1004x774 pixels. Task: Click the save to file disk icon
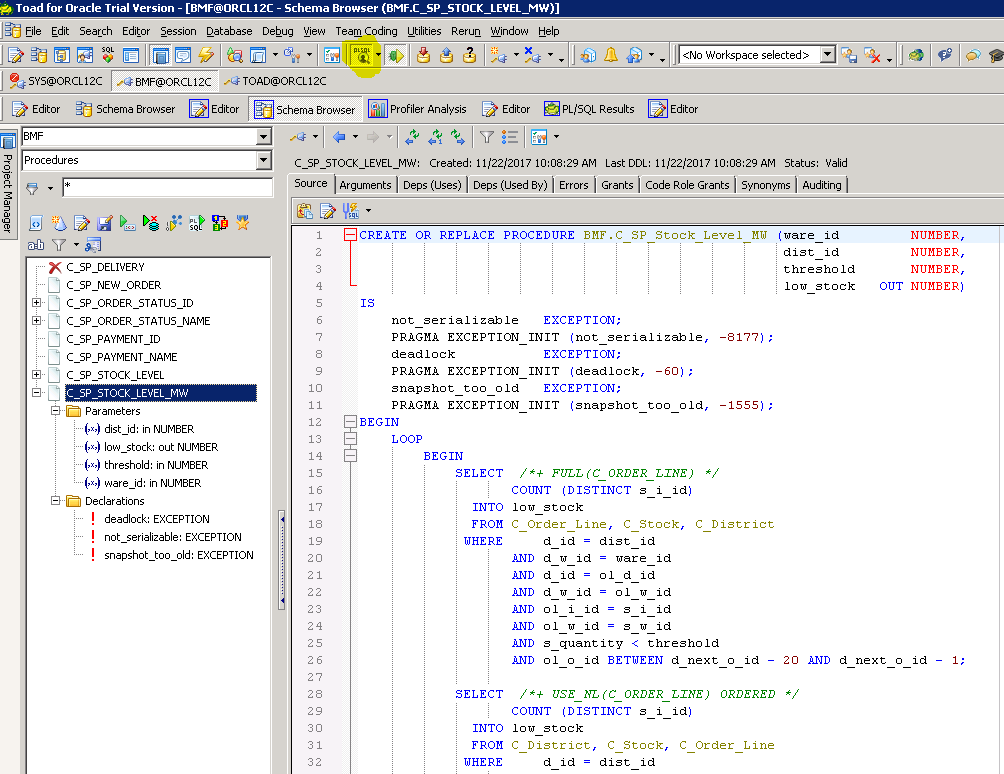pyautogui.click(x=104, y=222)
